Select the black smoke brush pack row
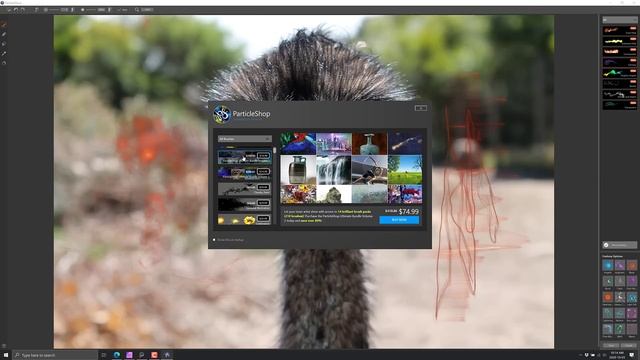Image resolution: width=640 pixels, height=360 pixels. (x=244, y=204)
